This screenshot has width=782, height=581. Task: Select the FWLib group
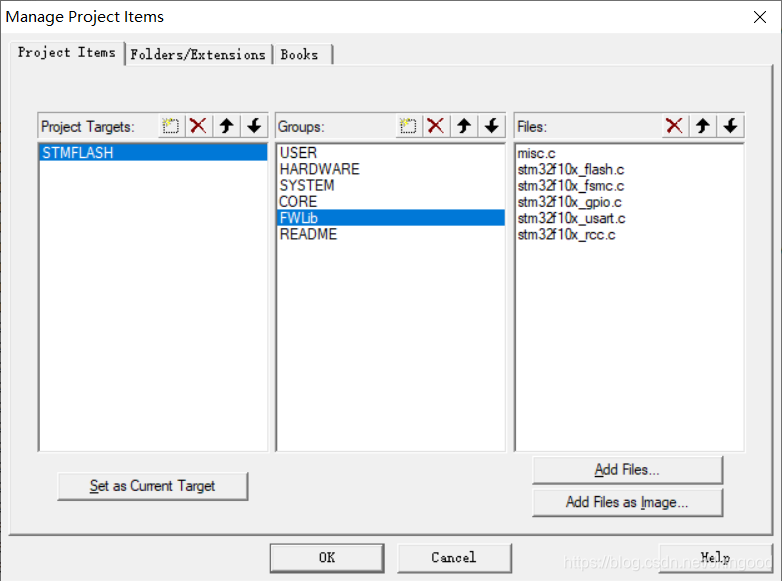[391, 218]
